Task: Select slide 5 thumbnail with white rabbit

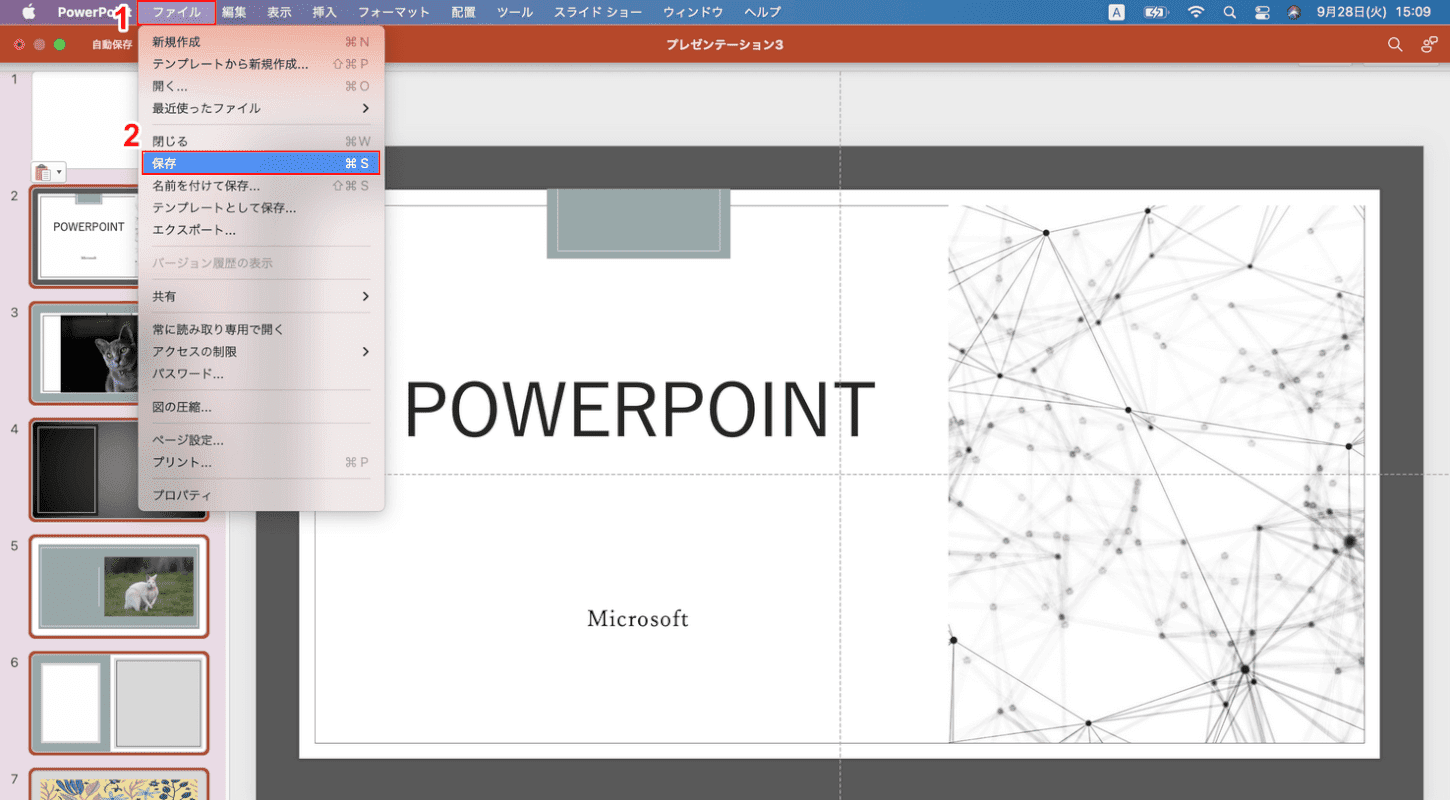Action: (119, 586)
